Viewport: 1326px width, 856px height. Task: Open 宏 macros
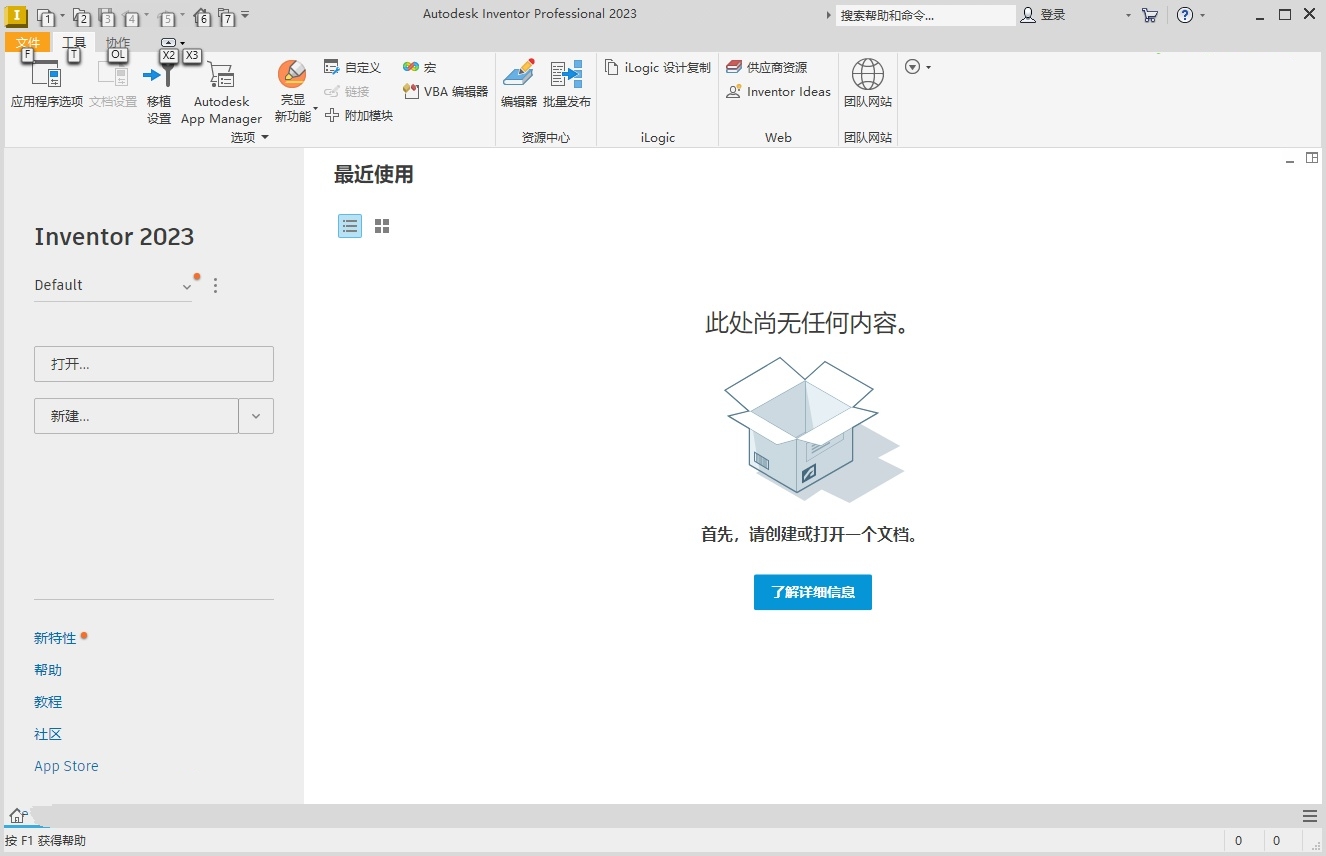[419, 67]
